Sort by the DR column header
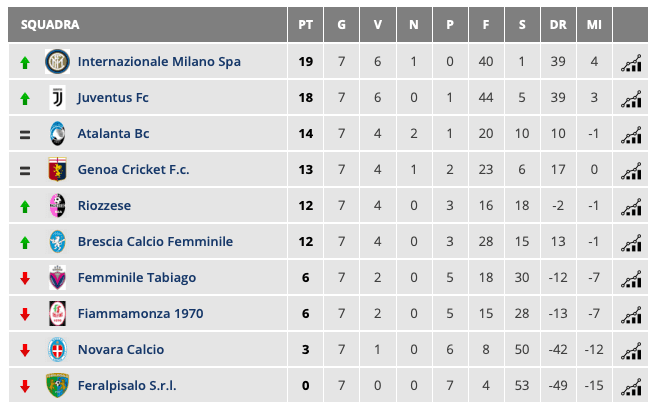Image resolution: width=655 pixels, height=410 pixels. pyautogui.click(x=557, y=25)
